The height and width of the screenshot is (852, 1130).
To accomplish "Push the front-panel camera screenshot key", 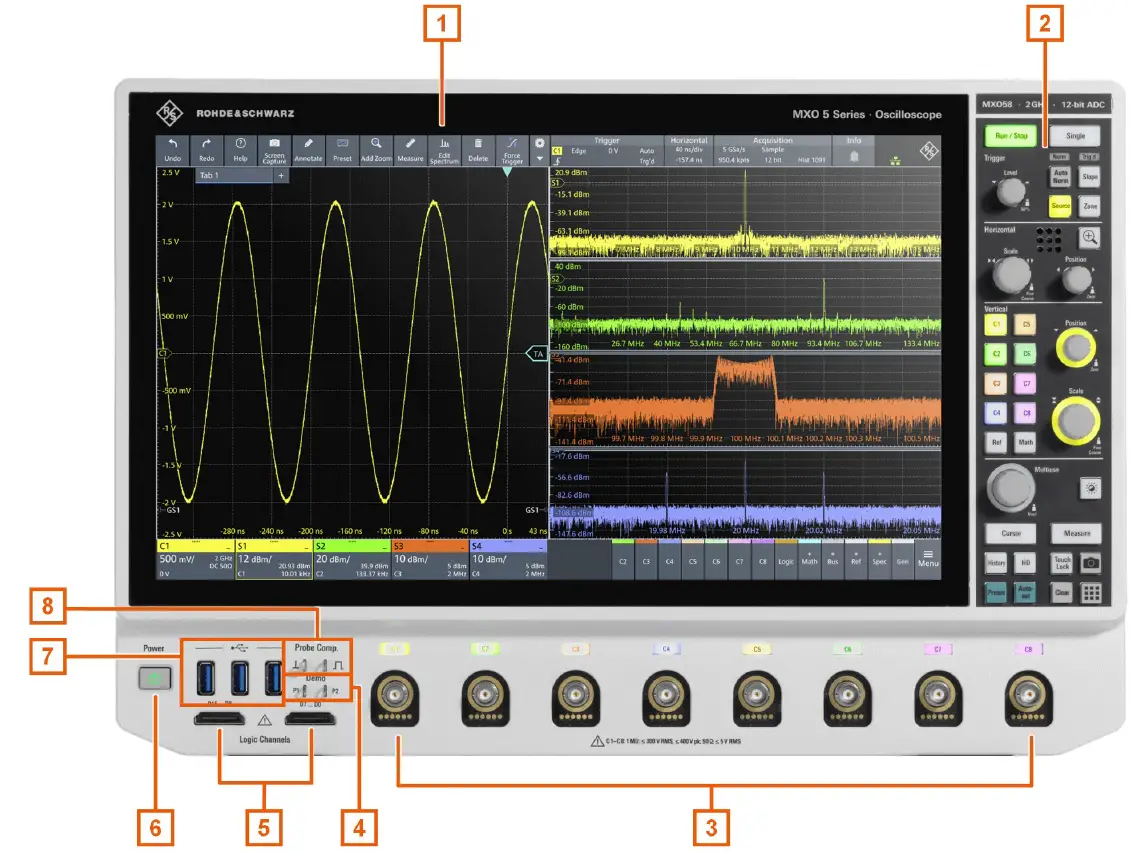I will [1091, 562].
